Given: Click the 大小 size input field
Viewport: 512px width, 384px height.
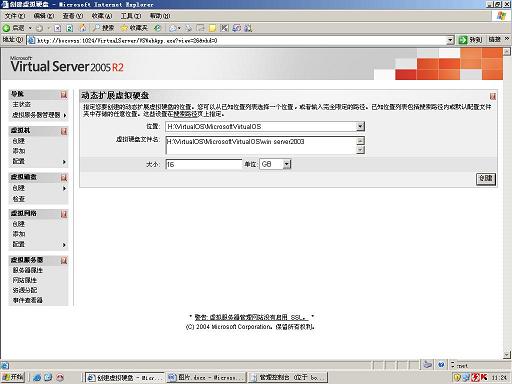Looking at the screenshot, I should (x=203, y=164).
